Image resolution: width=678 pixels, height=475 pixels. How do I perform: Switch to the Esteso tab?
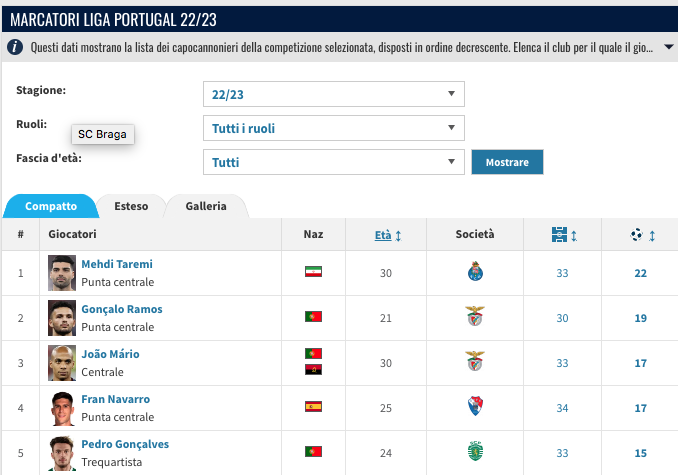click(x=131, y=206)
